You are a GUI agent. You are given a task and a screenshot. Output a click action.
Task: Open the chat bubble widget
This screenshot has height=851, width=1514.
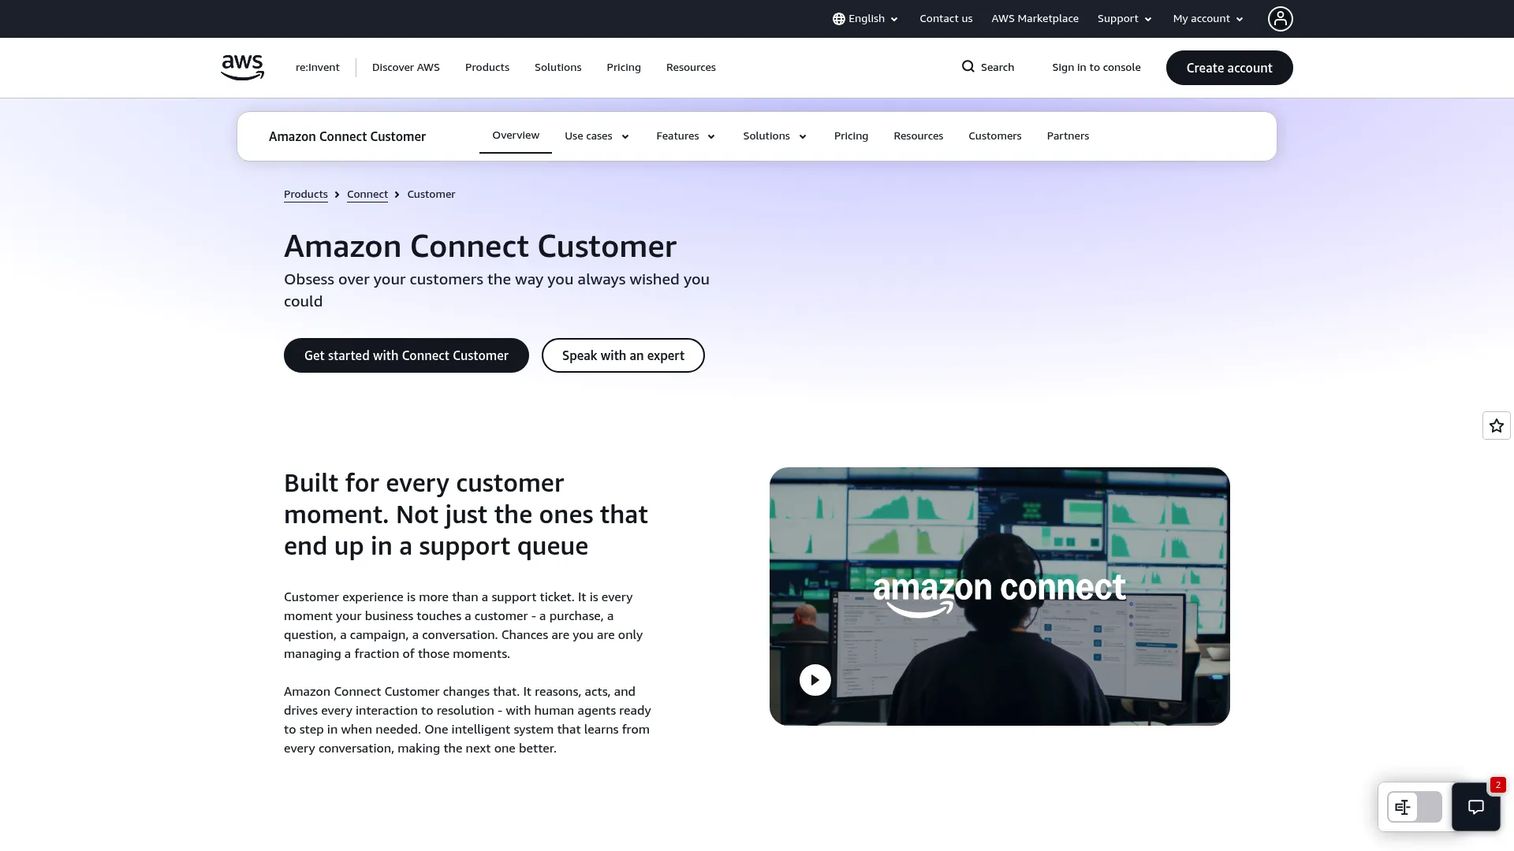(1476, 807)
